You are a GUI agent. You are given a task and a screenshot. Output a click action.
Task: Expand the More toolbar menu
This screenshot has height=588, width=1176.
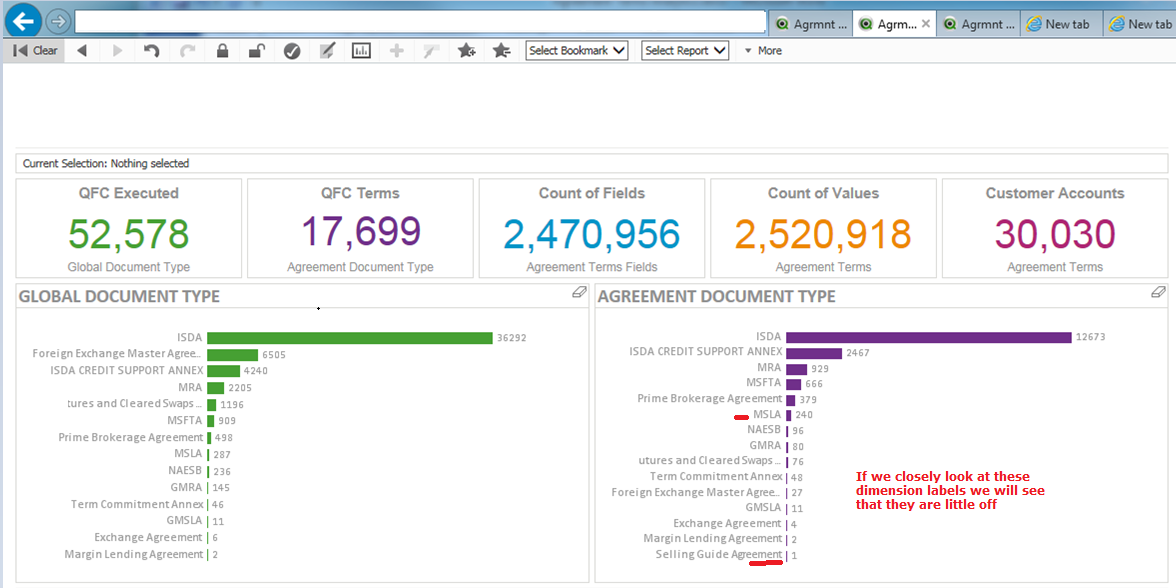(x=763, y=51)
